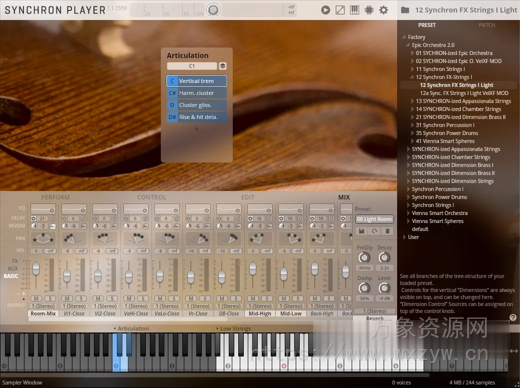Click the Mid-High pan display
520x388 pixels.
point(260,238)
